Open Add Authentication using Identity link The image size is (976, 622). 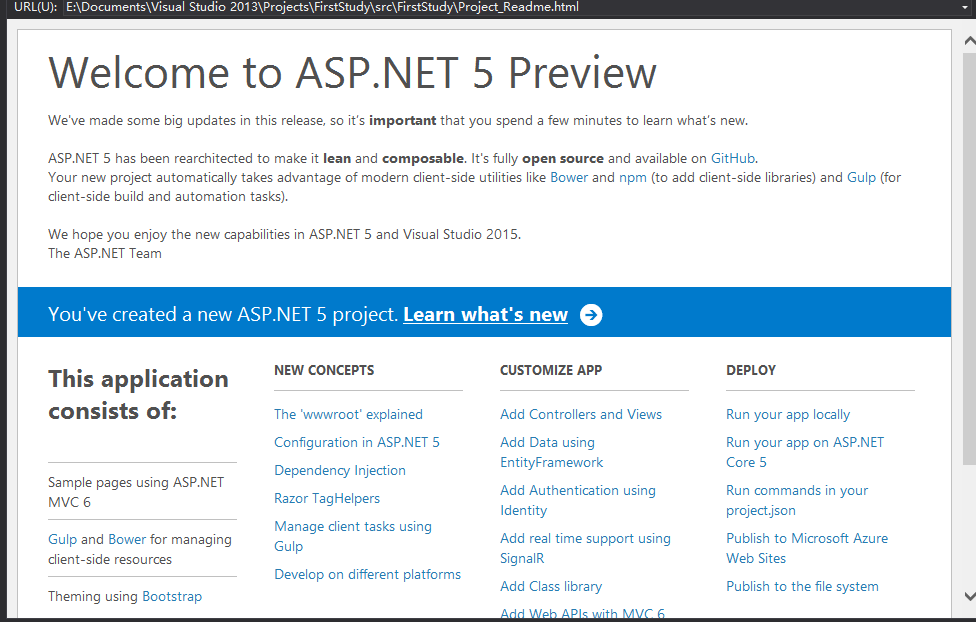(578, 500)
